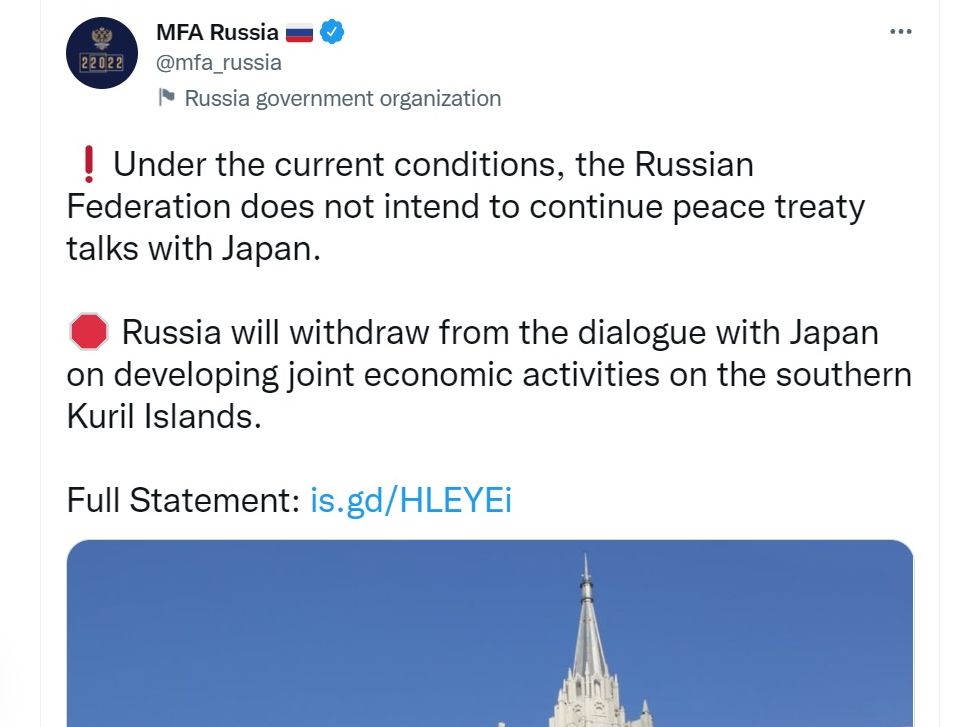Click the red stop sign emoji

click(88, 331)
